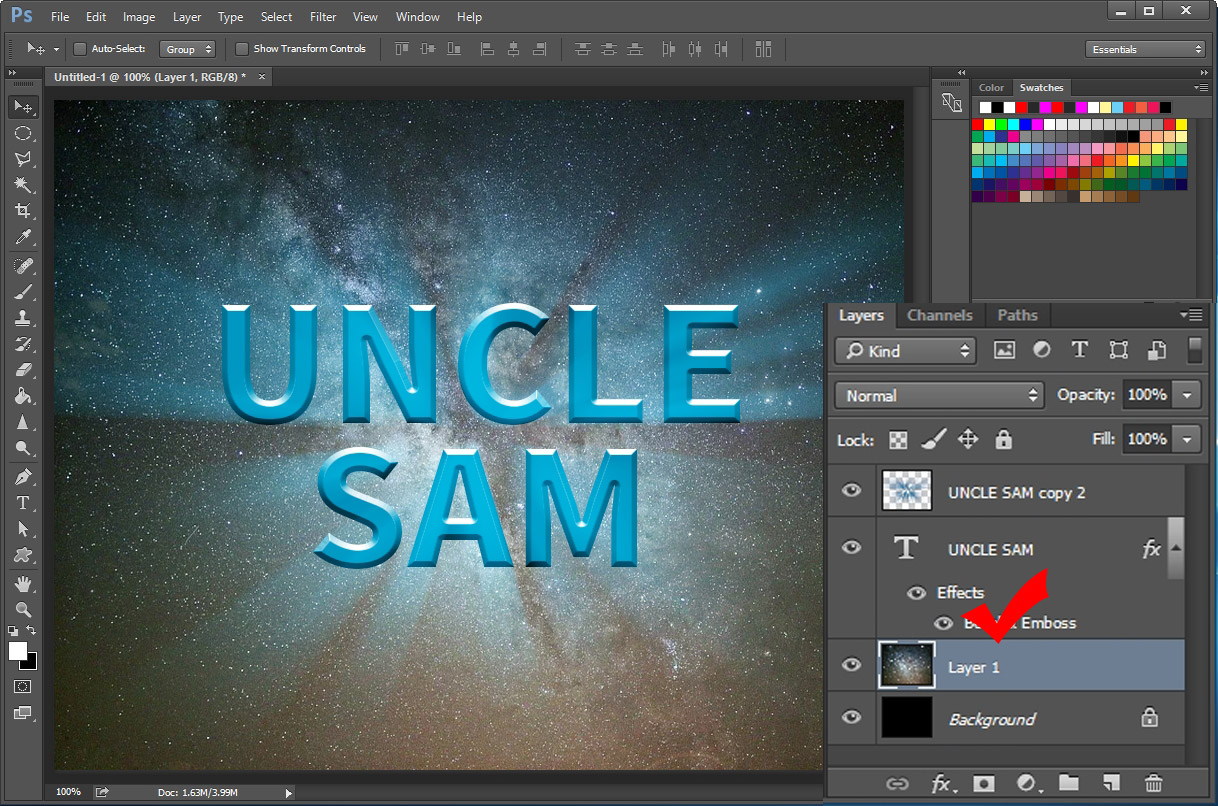Toggle Quick Mask mode

[23, 687]
